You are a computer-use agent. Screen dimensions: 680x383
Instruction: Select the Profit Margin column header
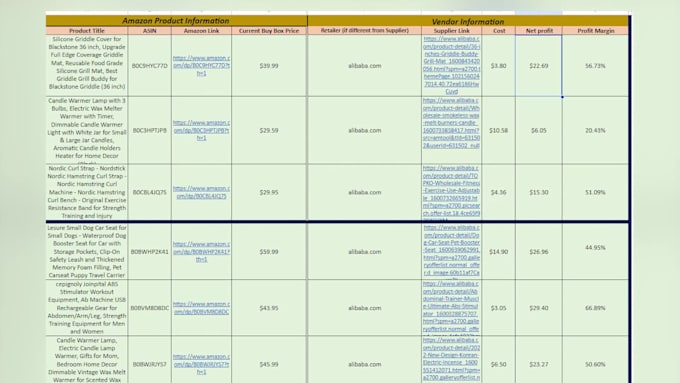coord(595,31)
